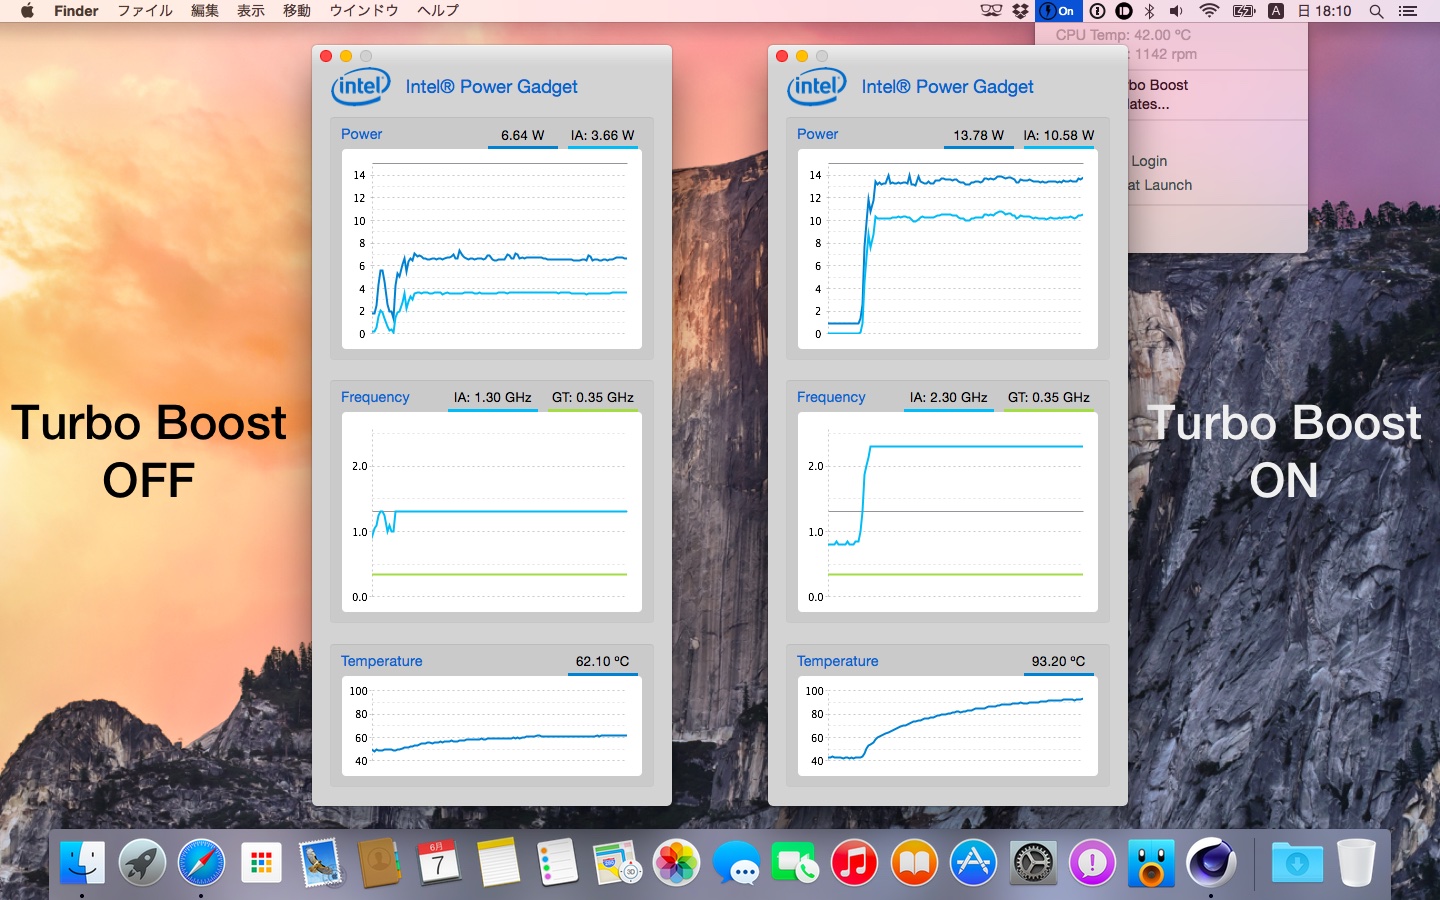Open the 編集 menu
This screenshot has width=1440, height=900.
tap(205, 11)
